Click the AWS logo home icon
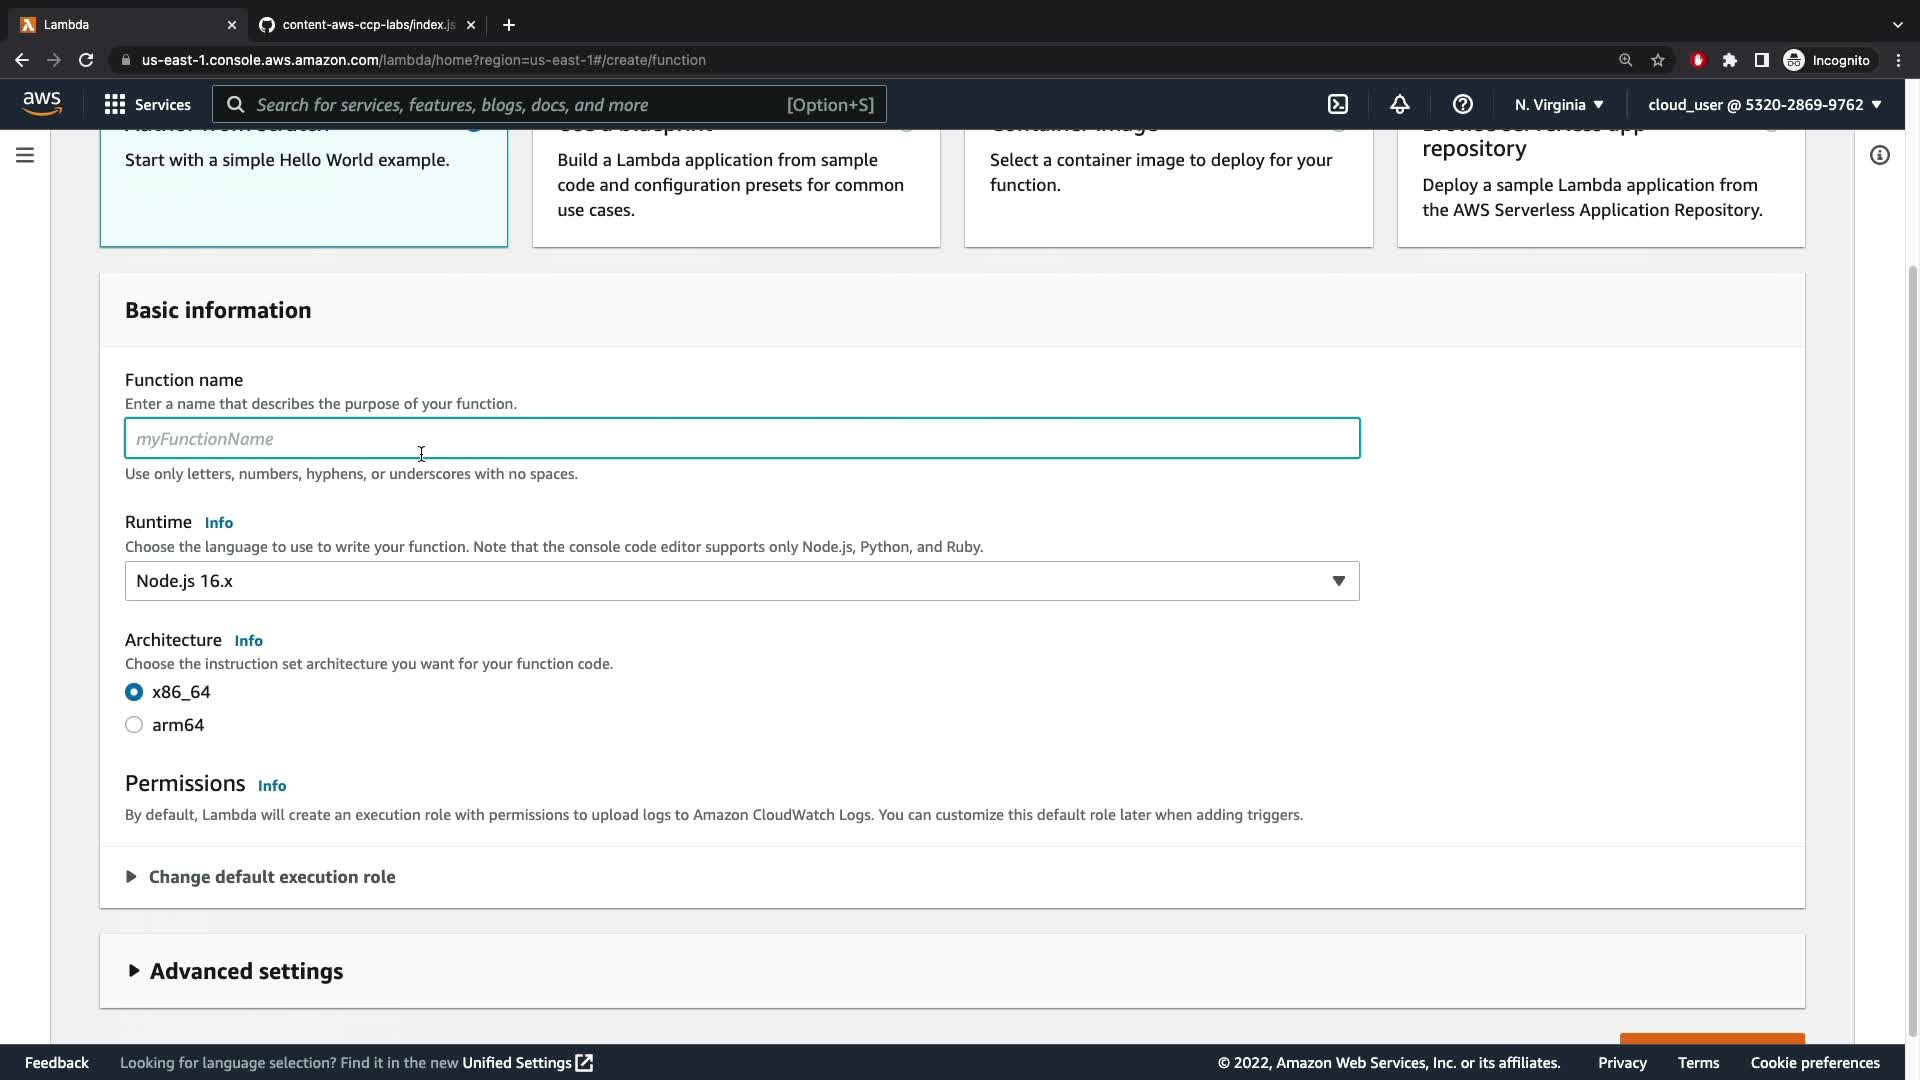This screenshot has width=1920, height=1080. [x=42, y=103]
